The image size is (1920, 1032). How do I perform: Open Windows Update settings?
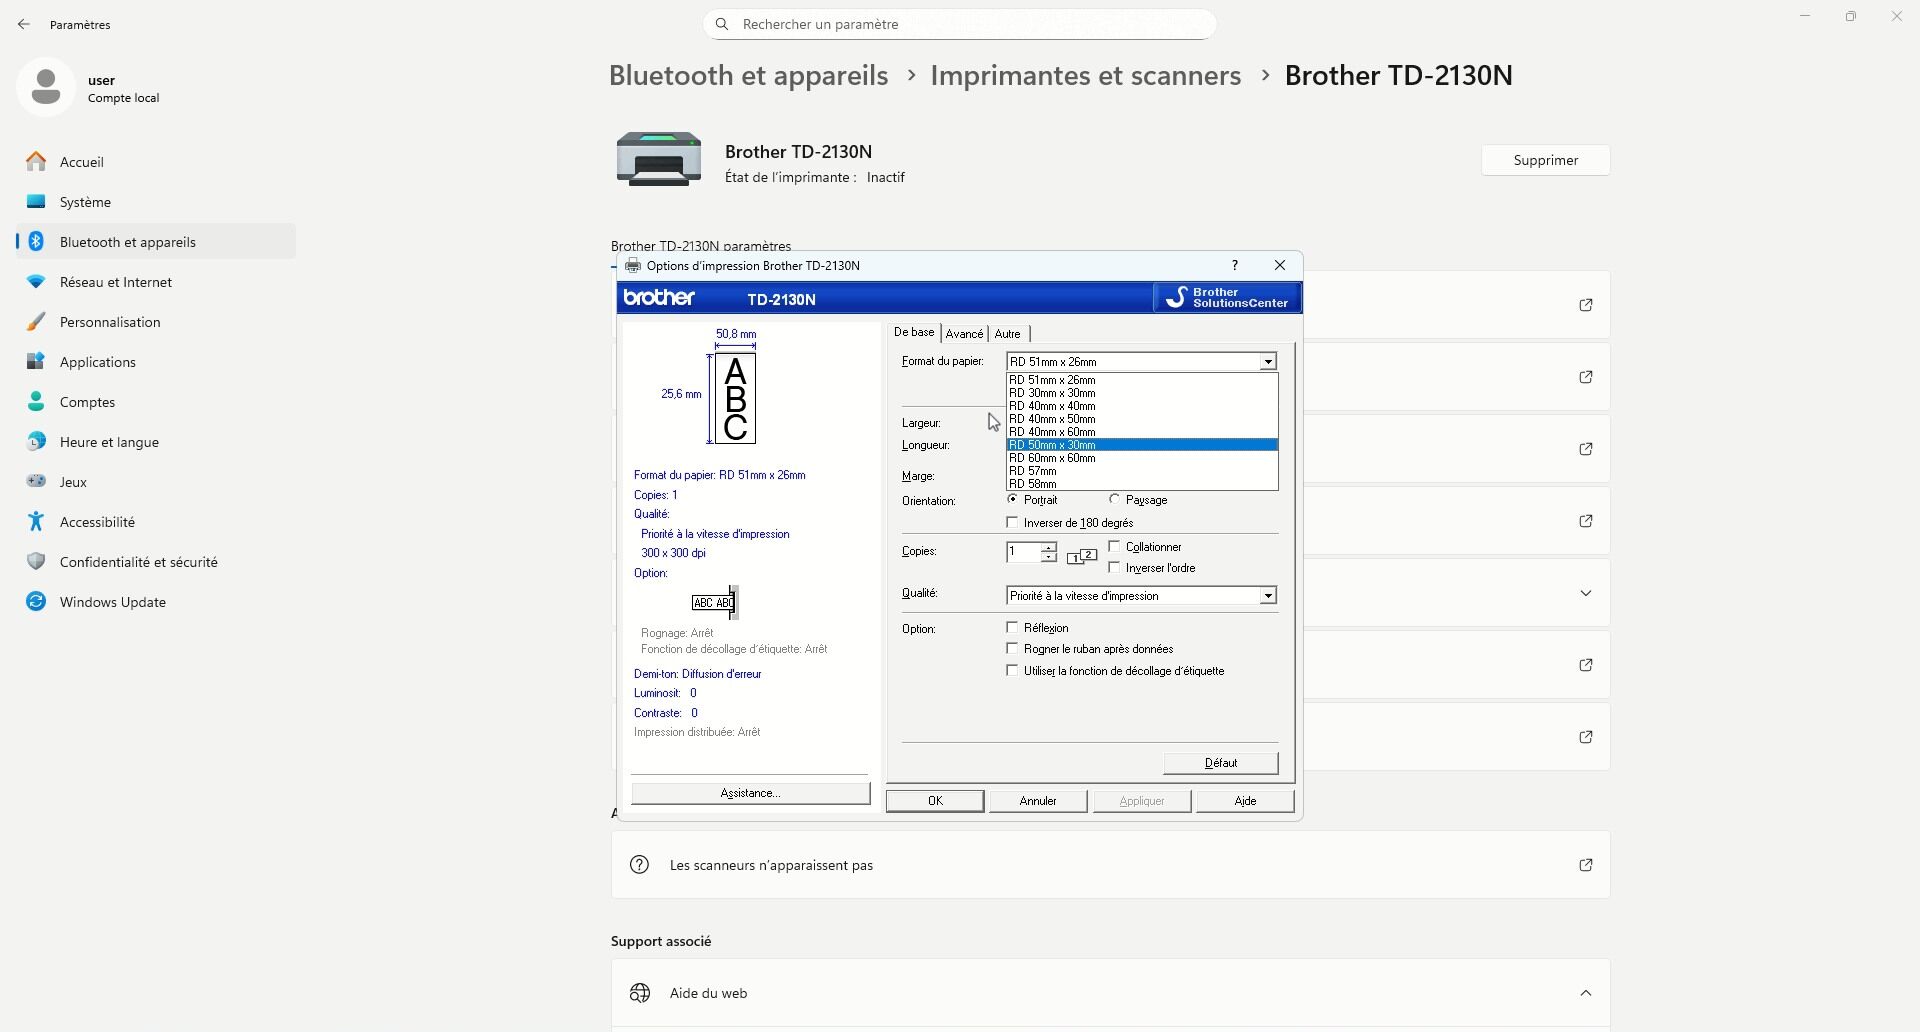point(156,602)
